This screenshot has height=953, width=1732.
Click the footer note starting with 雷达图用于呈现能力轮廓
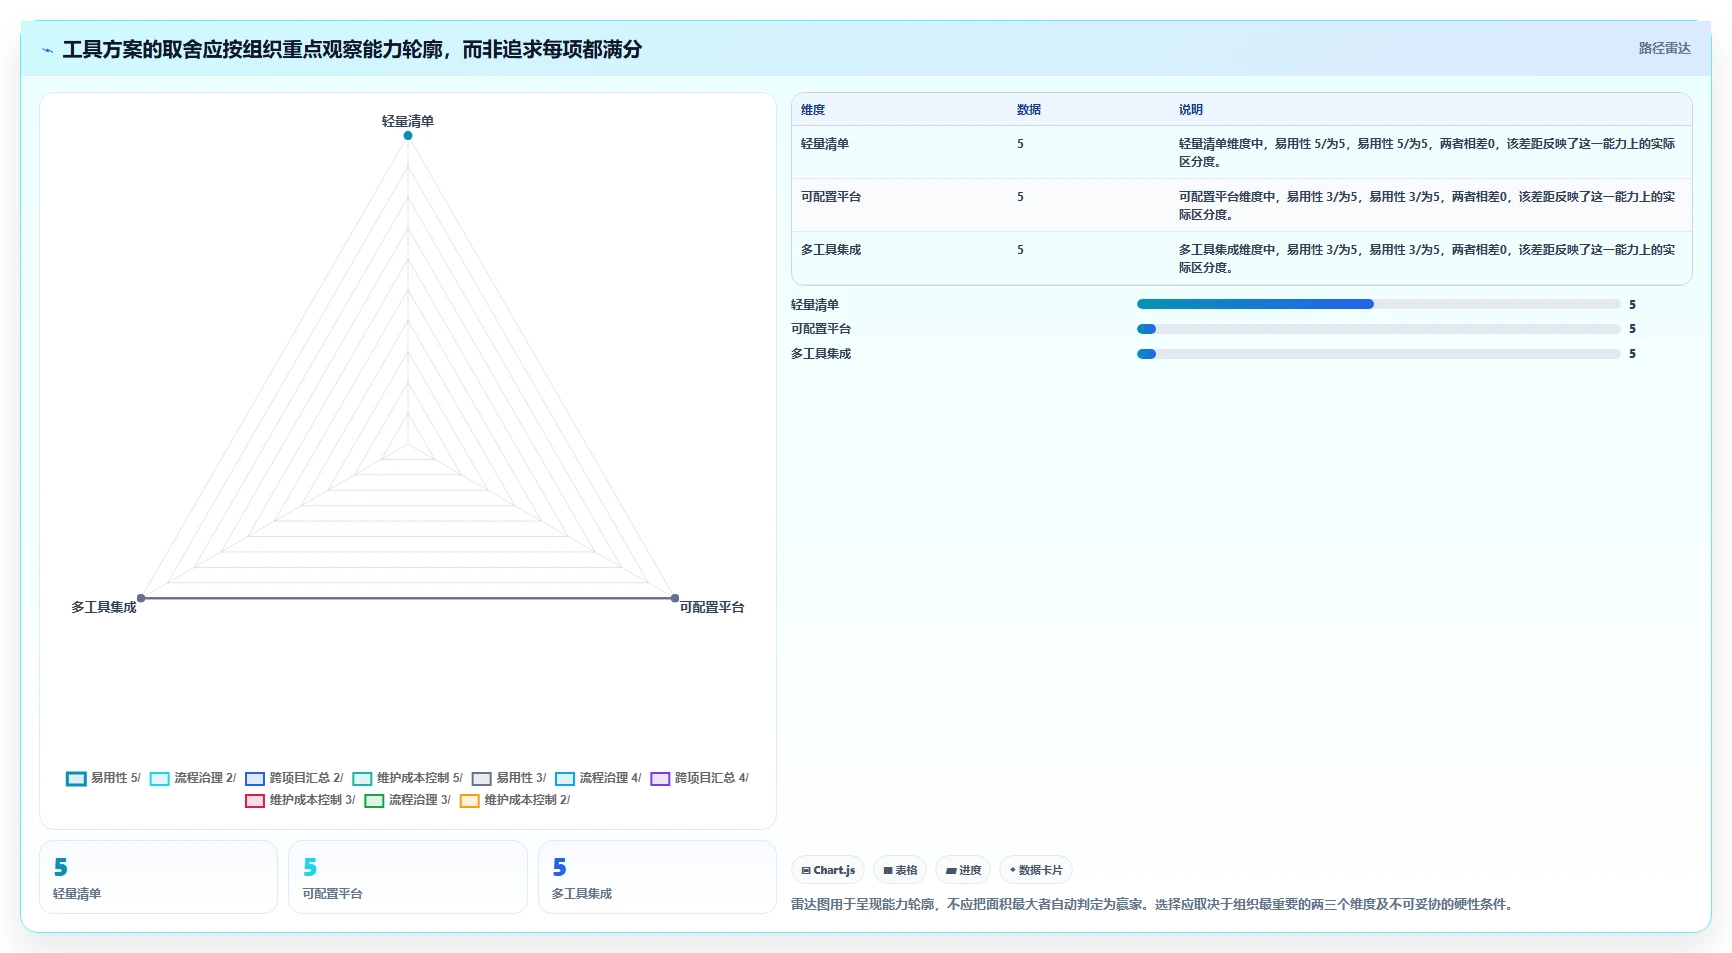pyautogui.click(x=1154, y=904)
